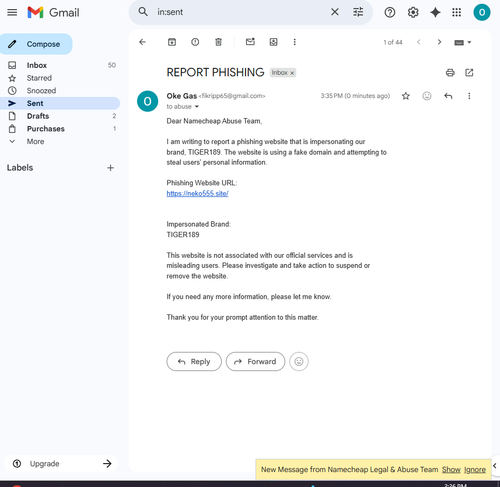Click the Move to inbox icon

point(273,42)
